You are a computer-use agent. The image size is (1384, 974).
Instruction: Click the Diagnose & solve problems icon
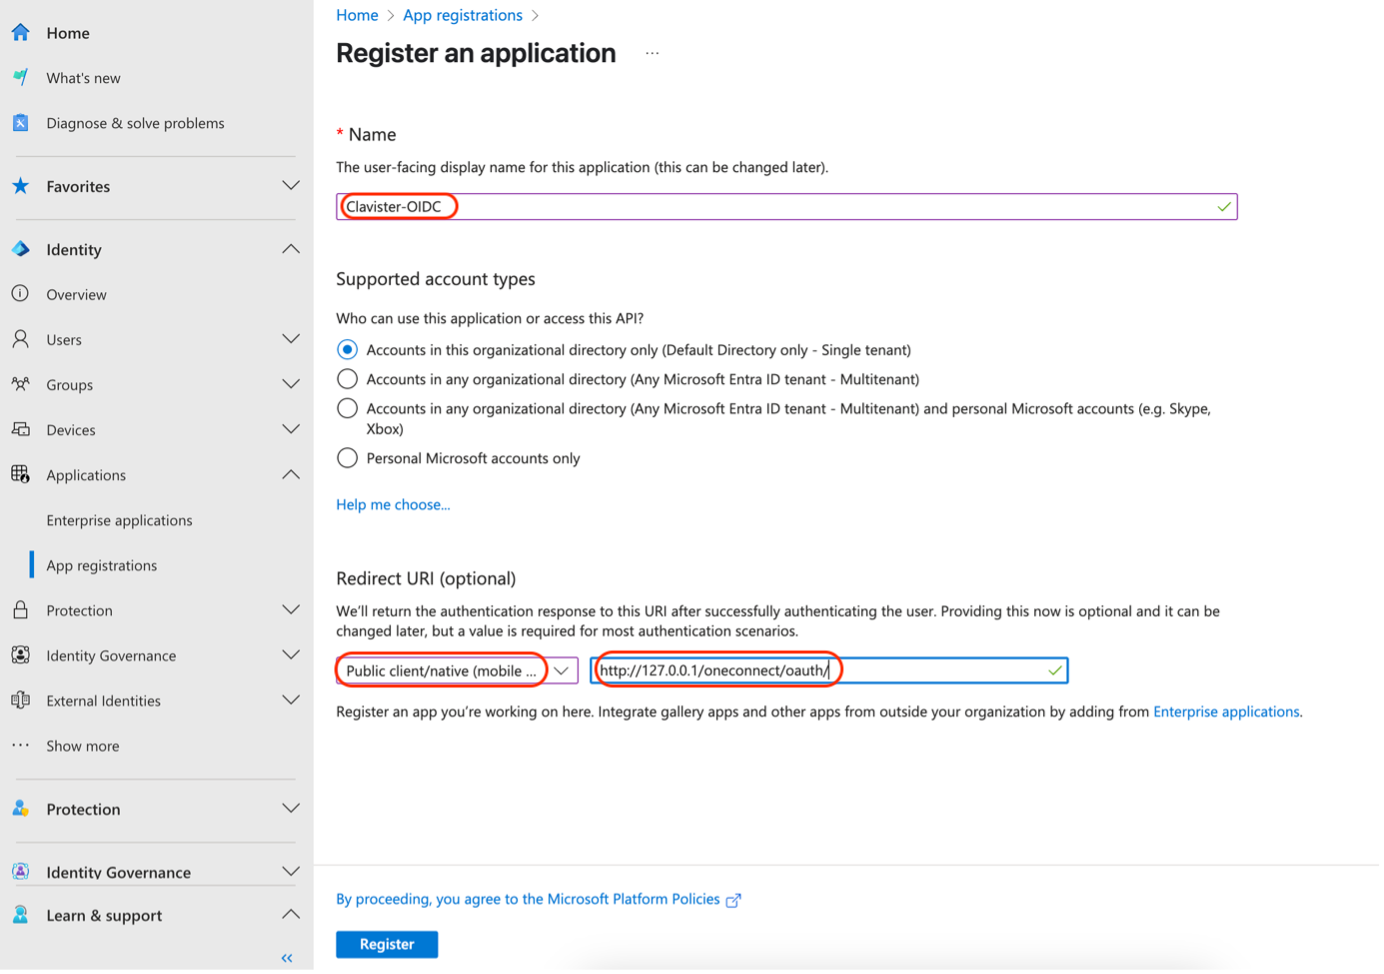[x=20, y=123]
